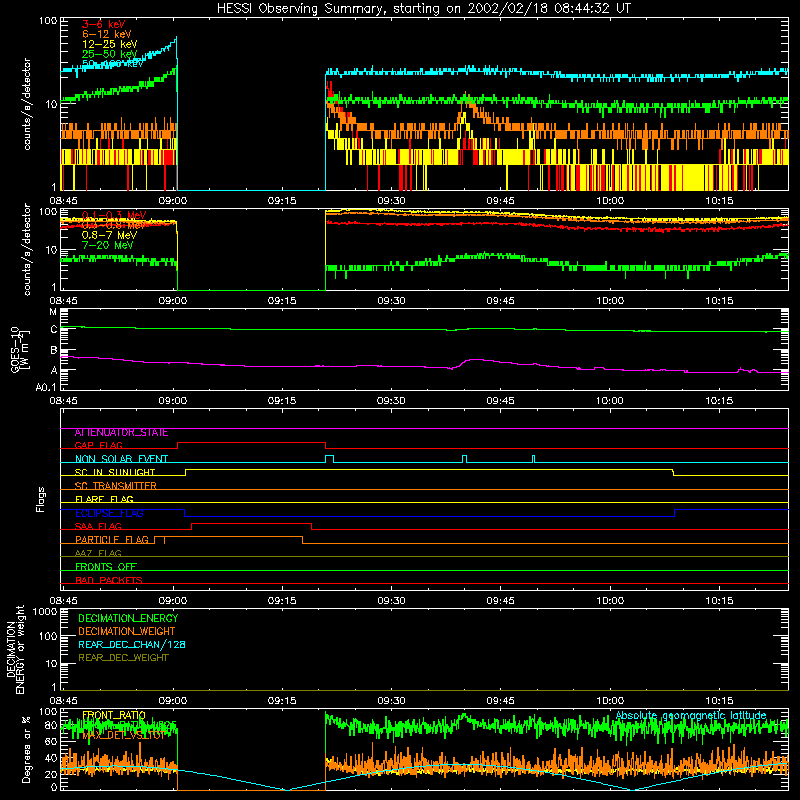Select the '10:00' time label under the GOES panel

(x=610, y=401)
